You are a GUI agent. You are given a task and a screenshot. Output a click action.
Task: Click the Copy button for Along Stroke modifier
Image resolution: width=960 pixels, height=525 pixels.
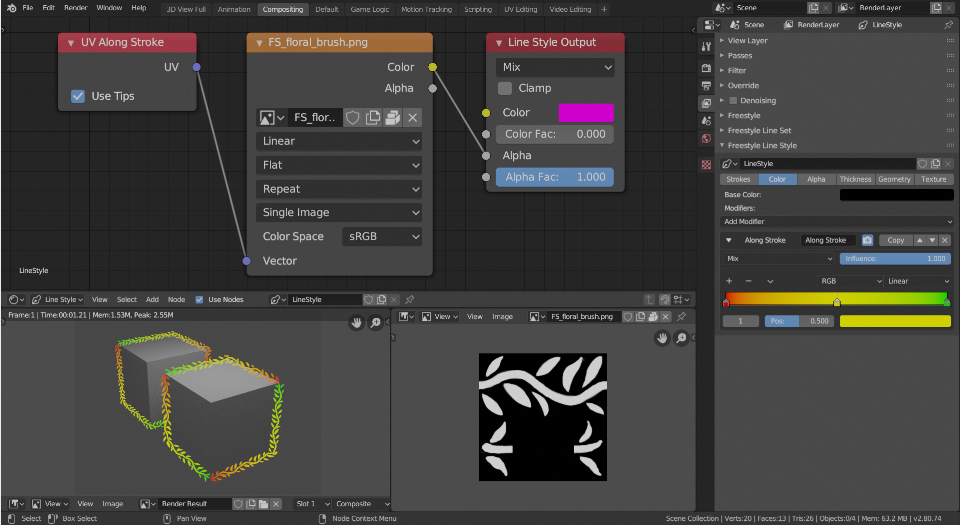coord(896,240)
